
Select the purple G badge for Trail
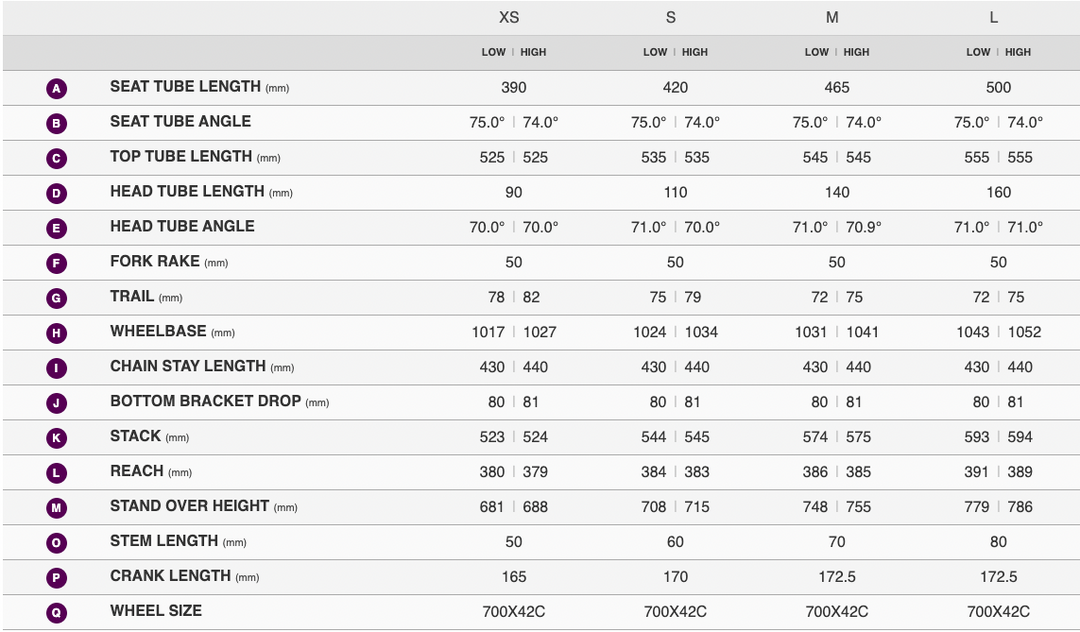[x=57, y=299]
